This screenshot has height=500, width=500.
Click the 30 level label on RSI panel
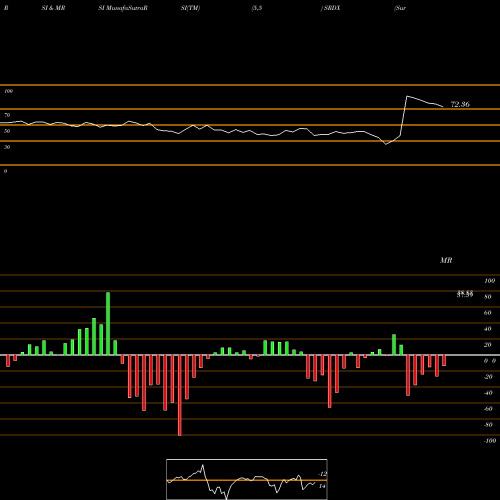coord(7,147)
